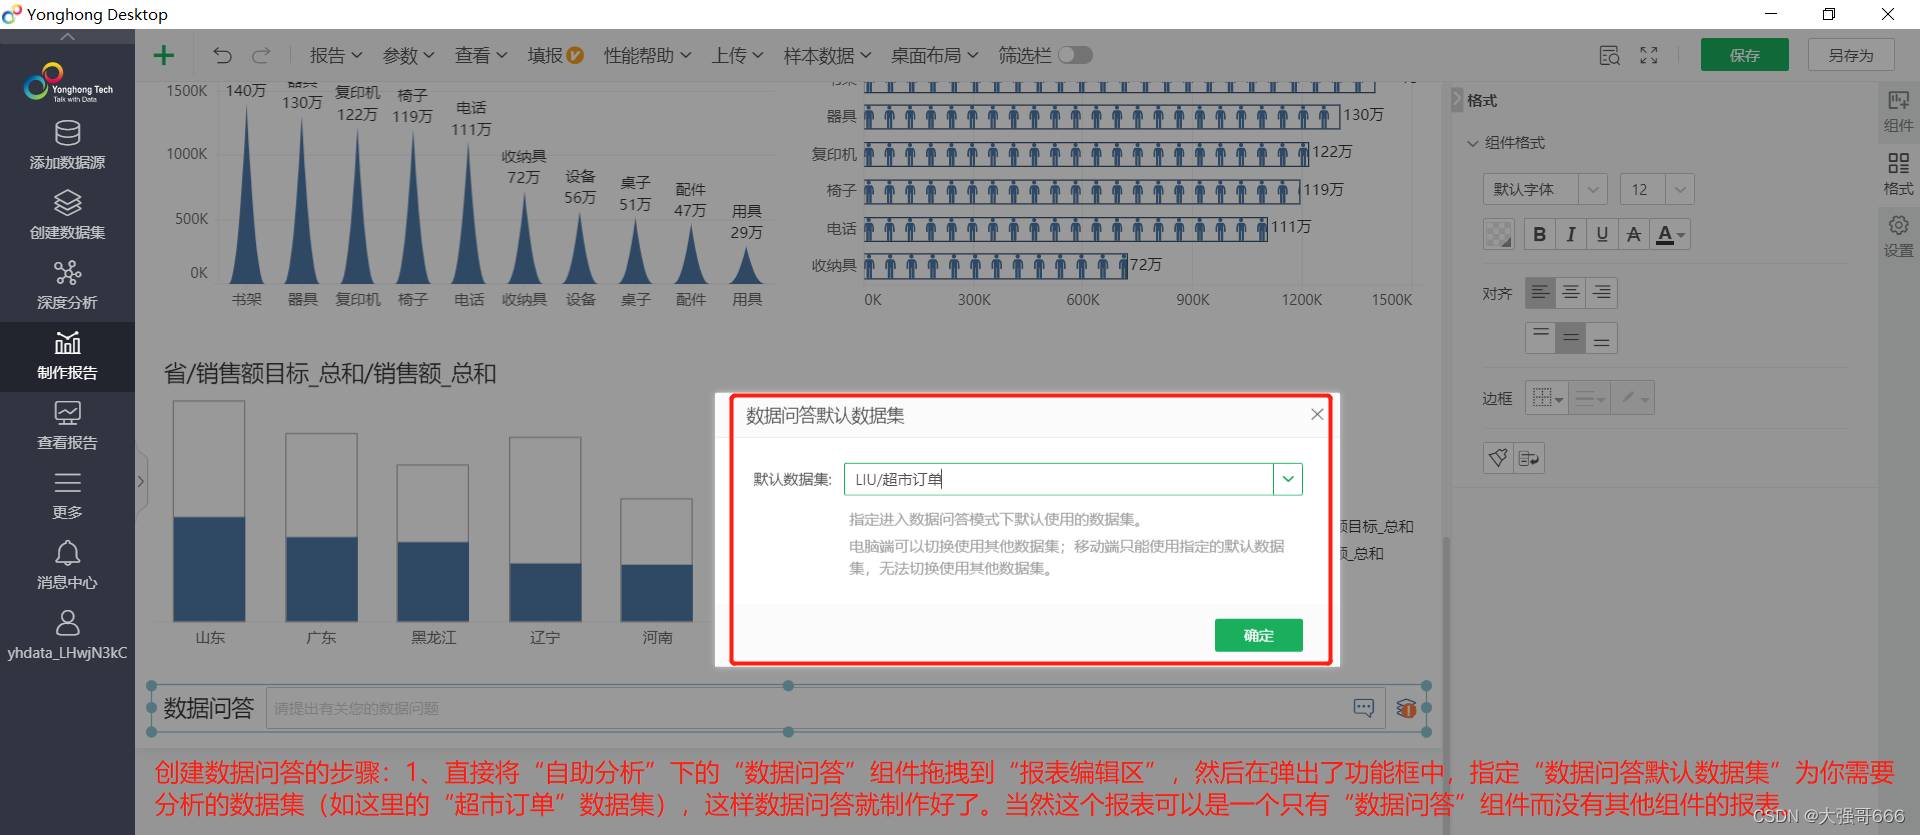This screenshot has width=1920, height=835.
Task: Open the 性能帮助 menu
Action: (x=647, y=55)
